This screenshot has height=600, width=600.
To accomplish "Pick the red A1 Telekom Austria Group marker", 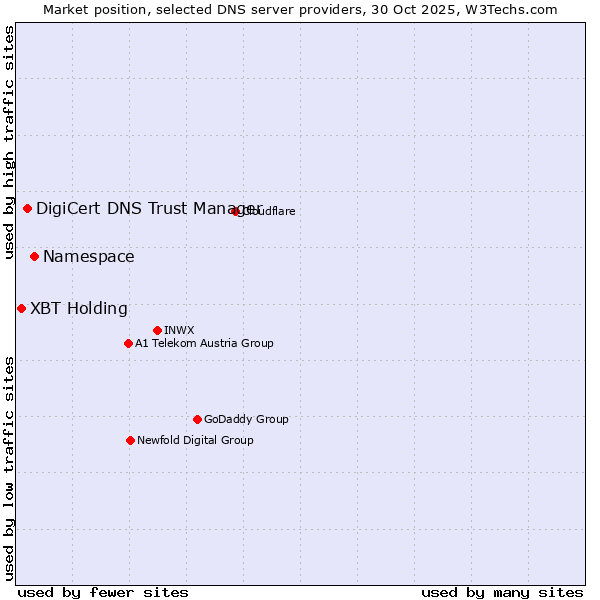I will coord(128,343).
